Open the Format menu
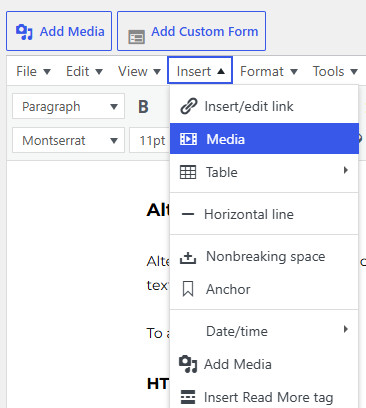 pyautogui.click(x=268, y=71)
